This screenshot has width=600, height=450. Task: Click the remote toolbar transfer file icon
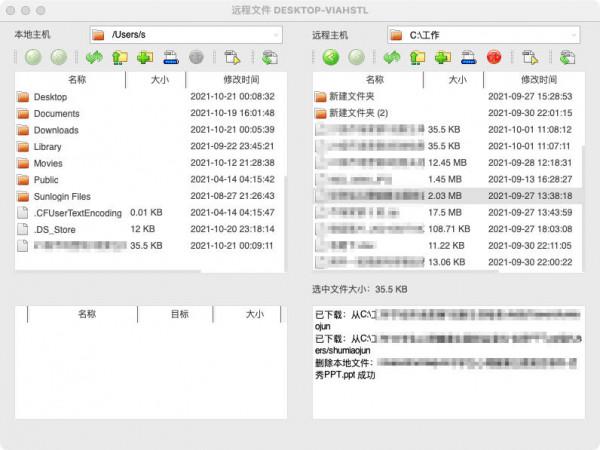click(530, 57)
